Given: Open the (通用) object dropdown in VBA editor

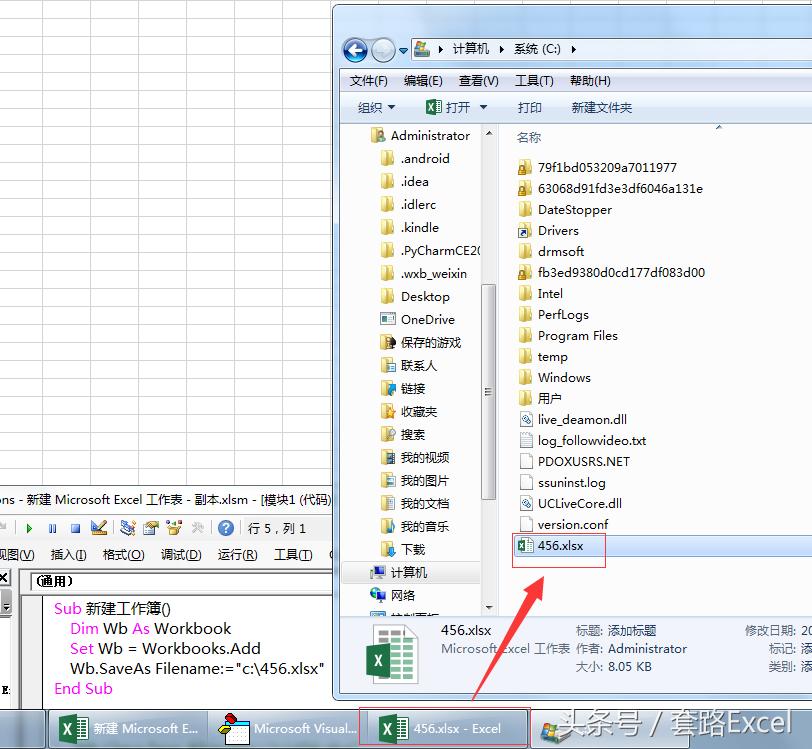Looking at the screenshot, I should (x=181, y=582).
